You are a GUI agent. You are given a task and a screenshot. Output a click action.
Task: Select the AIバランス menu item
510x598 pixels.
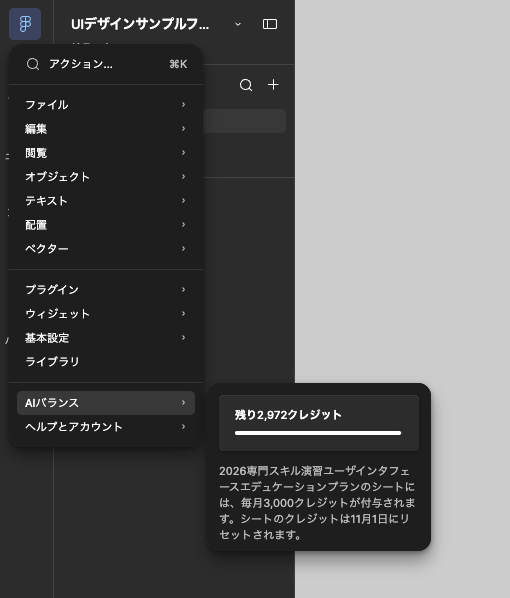click(x=106, y=403)
